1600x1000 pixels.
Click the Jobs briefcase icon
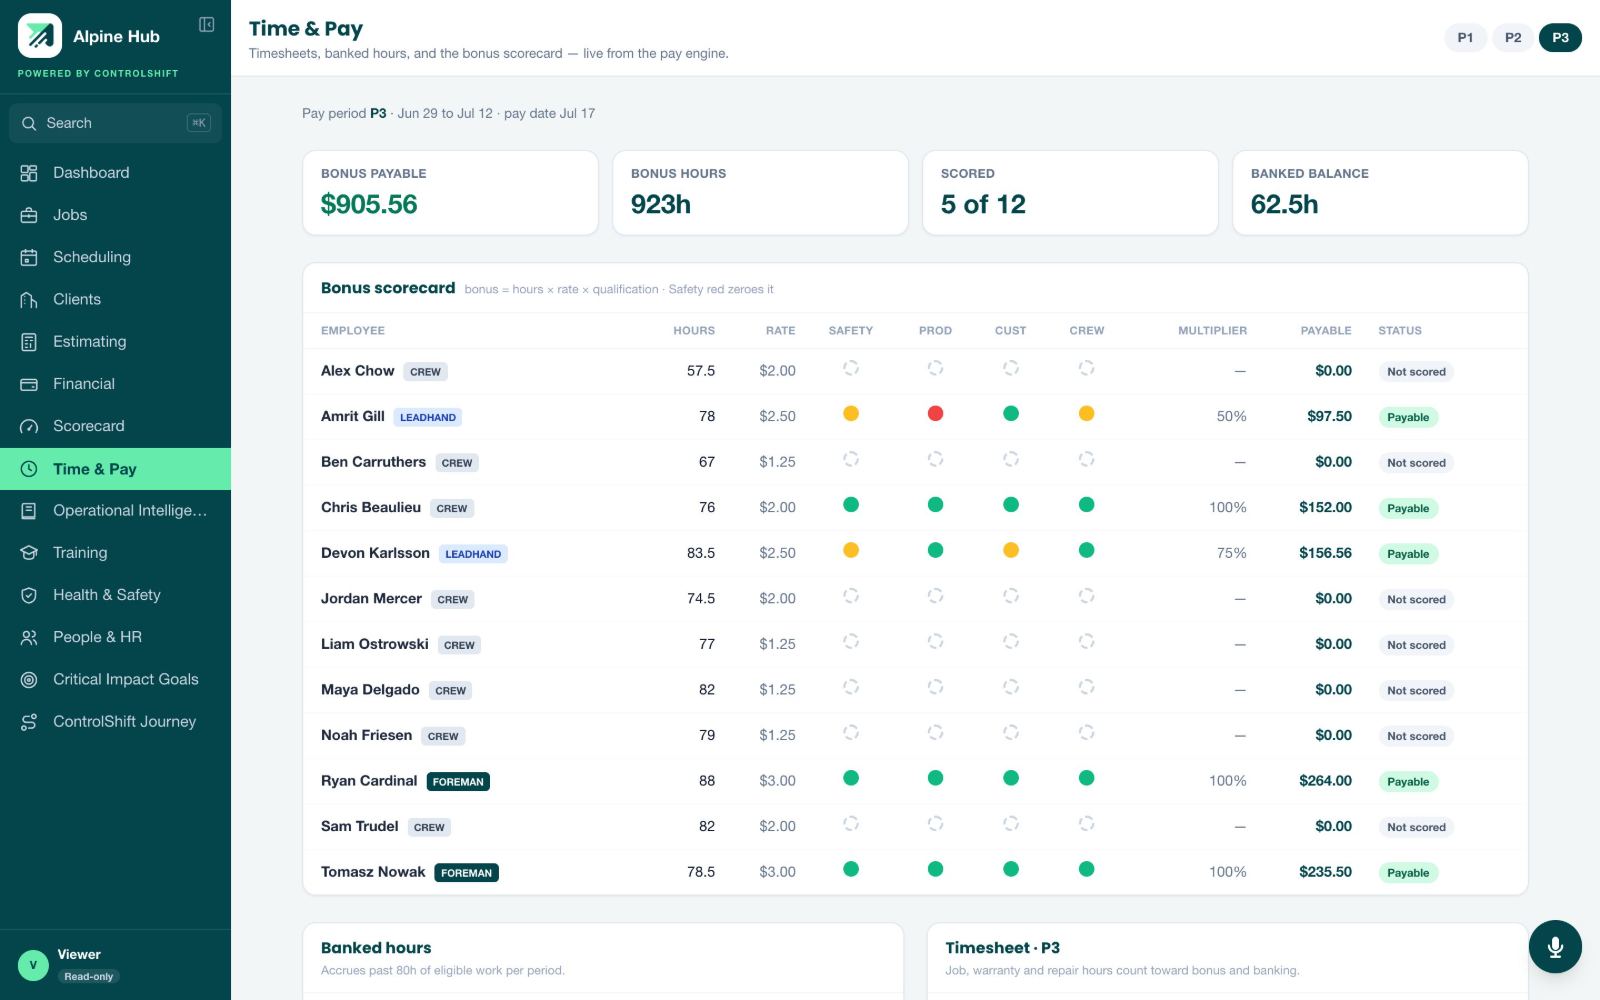29,215
